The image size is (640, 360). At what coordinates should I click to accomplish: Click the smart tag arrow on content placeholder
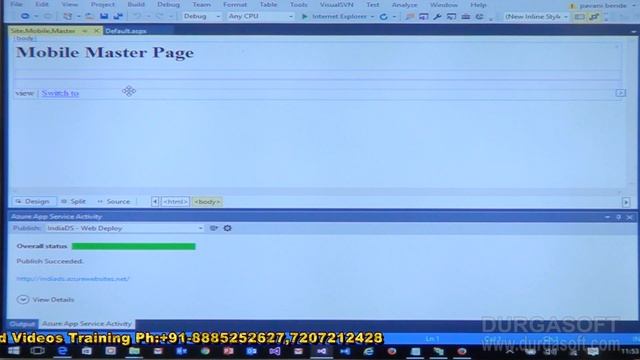pos(621,93)
